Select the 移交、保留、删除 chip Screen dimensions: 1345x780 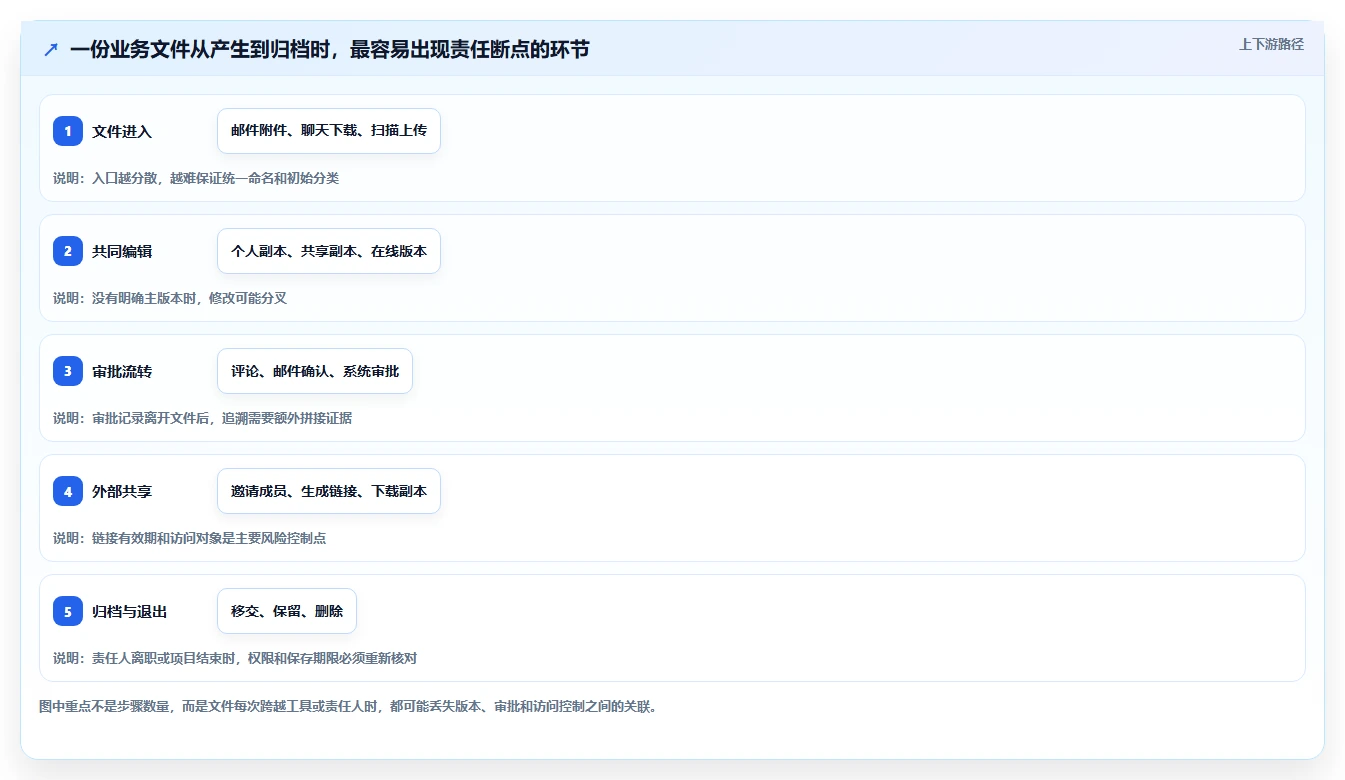point(287,611)
